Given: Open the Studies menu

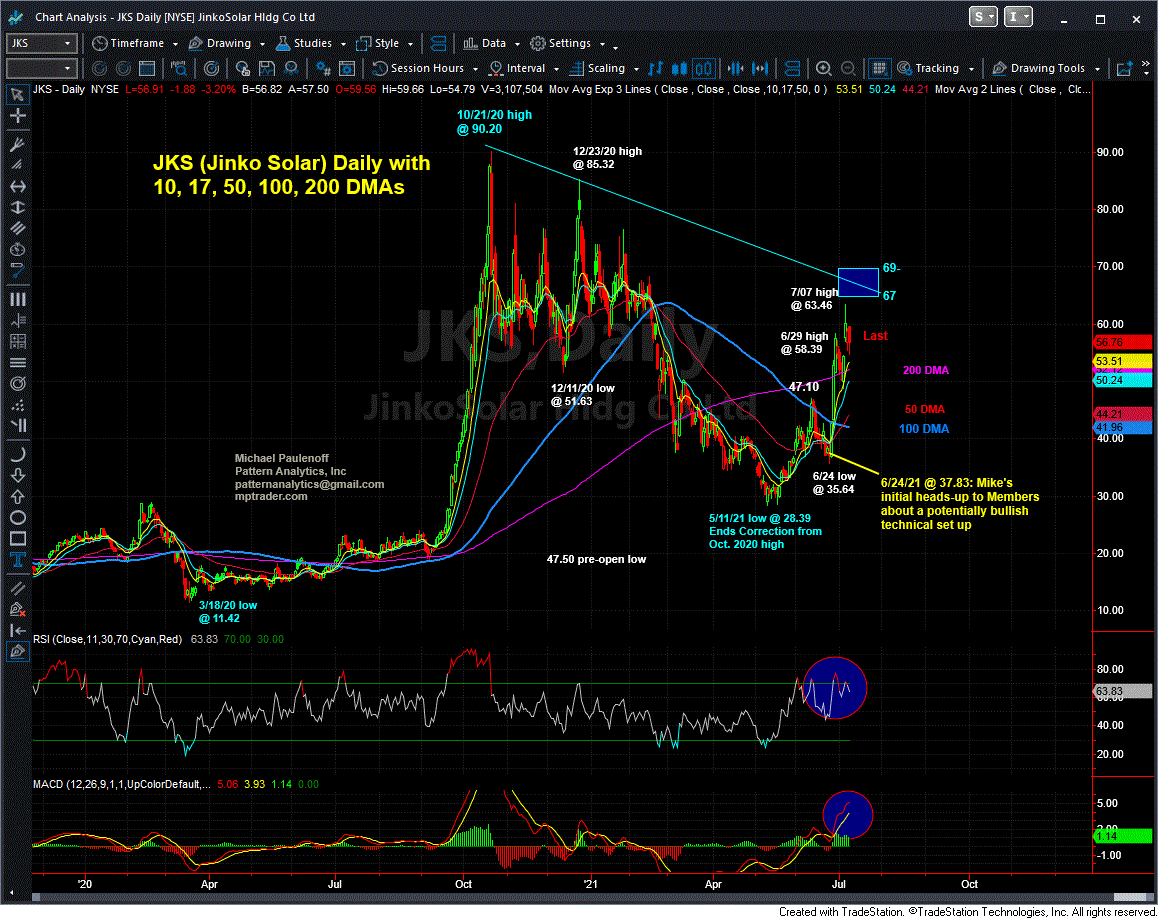Looking at the screenshot, I should [310, 44].
